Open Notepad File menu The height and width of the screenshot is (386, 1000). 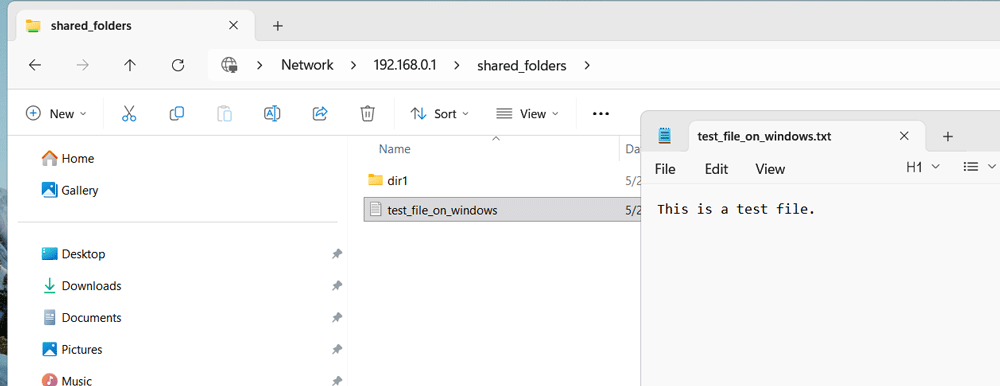[x=665, y=169]
